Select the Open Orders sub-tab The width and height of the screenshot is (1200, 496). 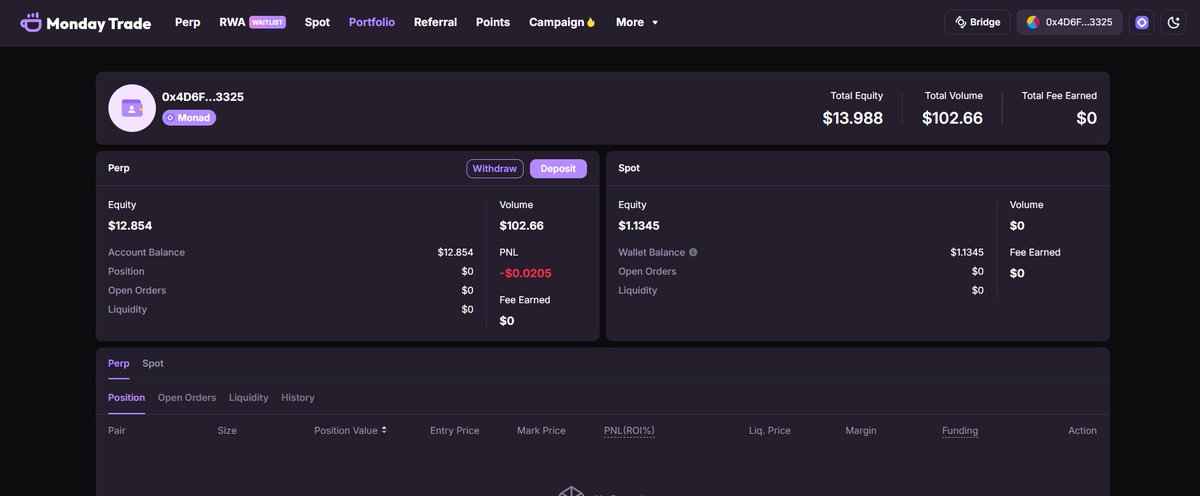point(187,398)
